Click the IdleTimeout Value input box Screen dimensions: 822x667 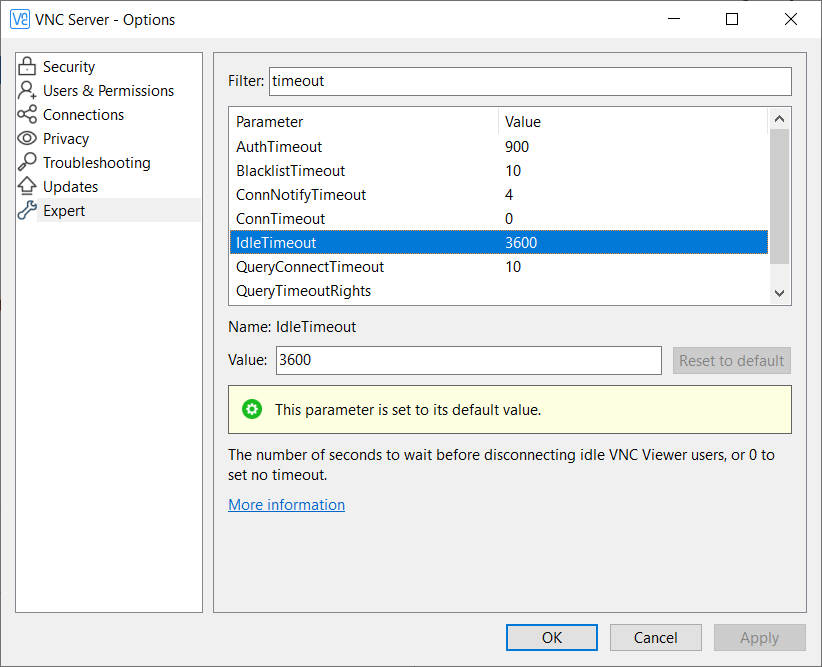click(467, 360)
